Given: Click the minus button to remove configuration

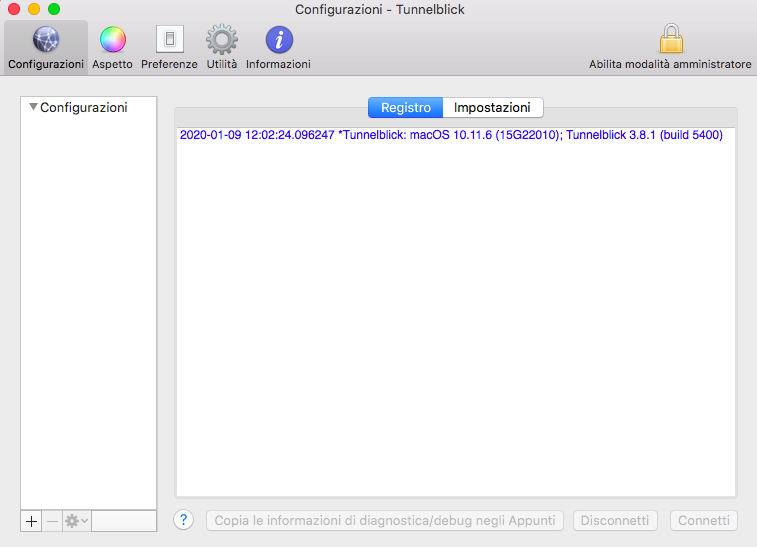Looking at the screenshot, I should 52,521.
